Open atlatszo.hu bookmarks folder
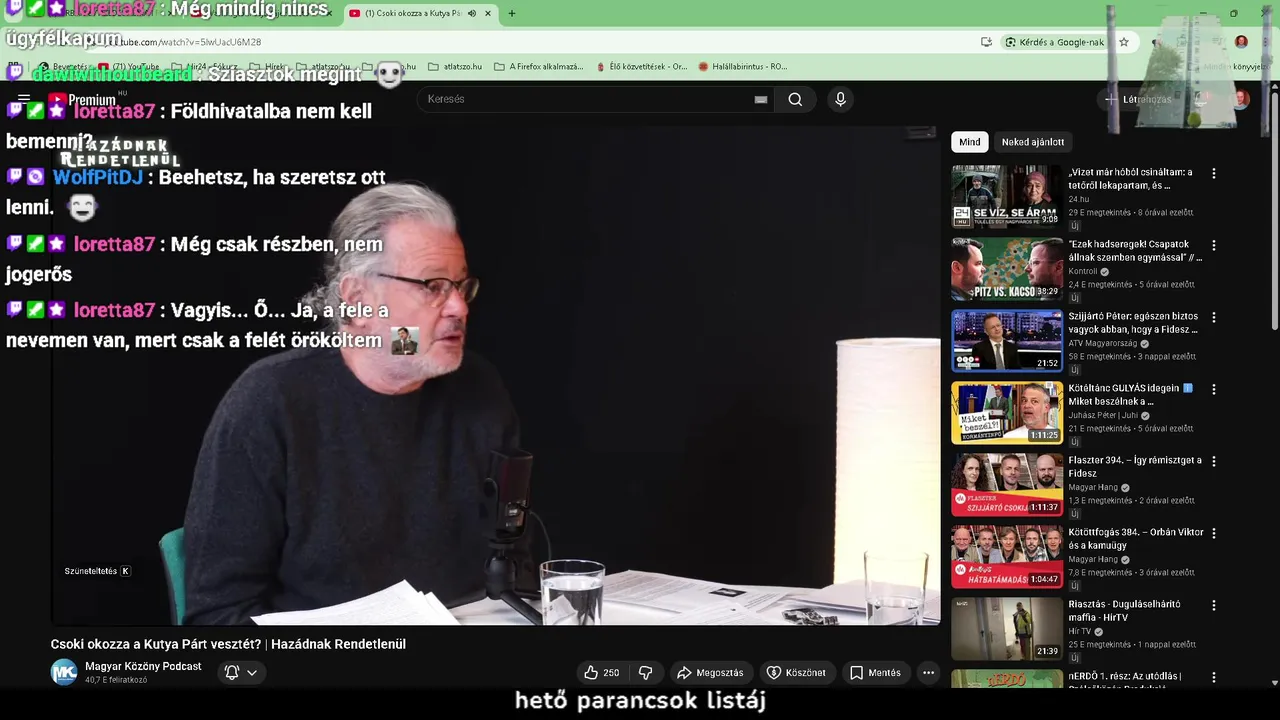This screenshot has width=1280, height=720. (x=455, y=67)
